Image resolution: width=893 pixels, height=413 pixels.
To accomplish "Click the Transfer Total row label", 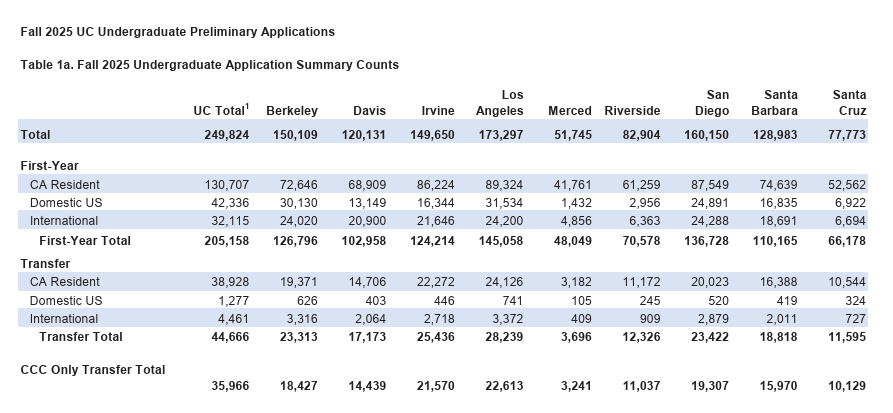I will point(81,337).
